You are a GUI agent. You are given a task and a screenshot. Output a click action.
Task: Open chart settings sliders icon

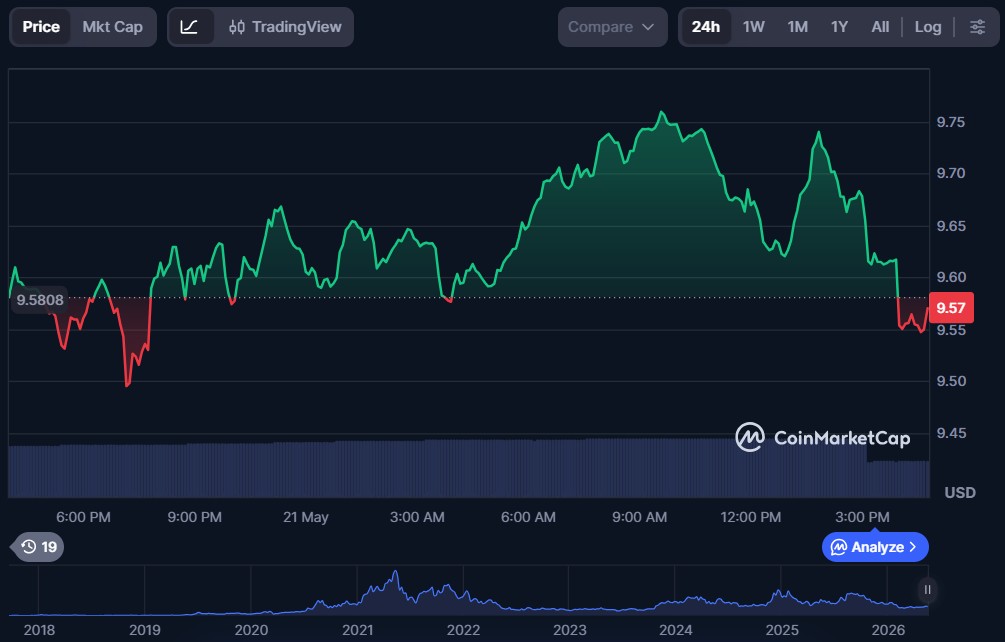point(977,27)
